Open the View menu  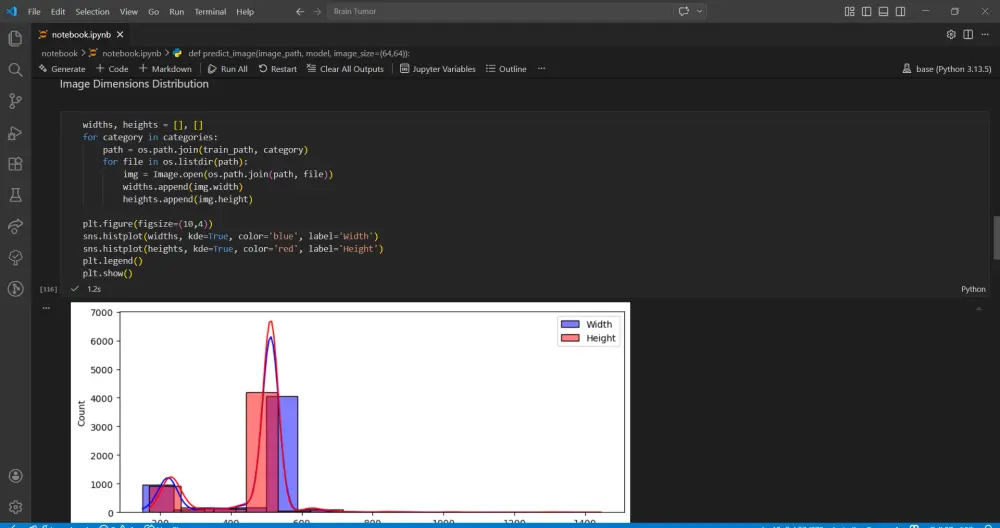click(129, 11)
